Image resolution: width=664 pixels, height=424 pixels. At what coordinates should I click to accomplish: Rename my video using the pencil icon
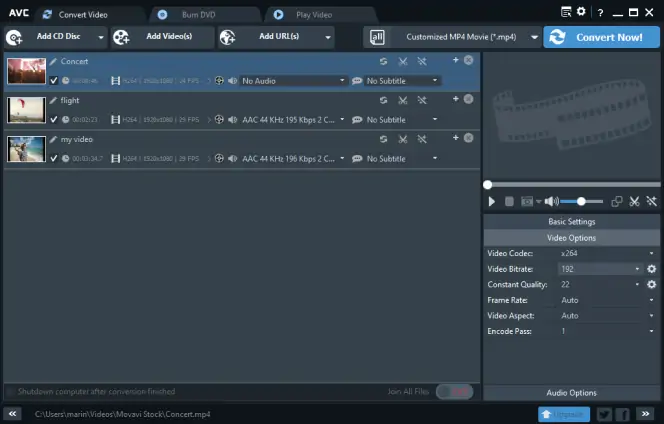coord(53,140)
